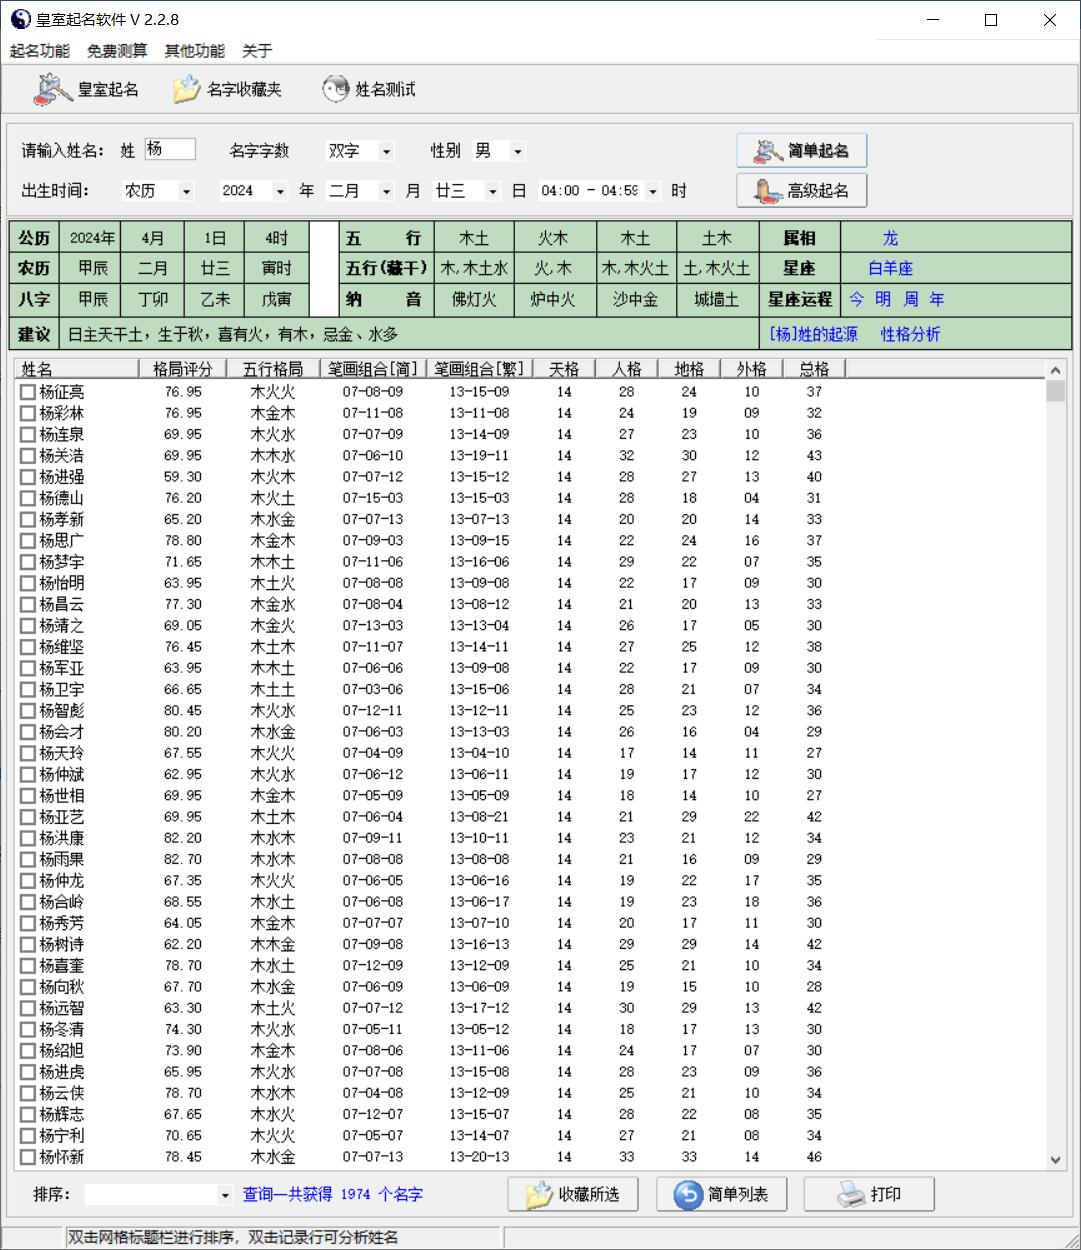Open the 明 tomorrow horoscope link

coord(883,299)
